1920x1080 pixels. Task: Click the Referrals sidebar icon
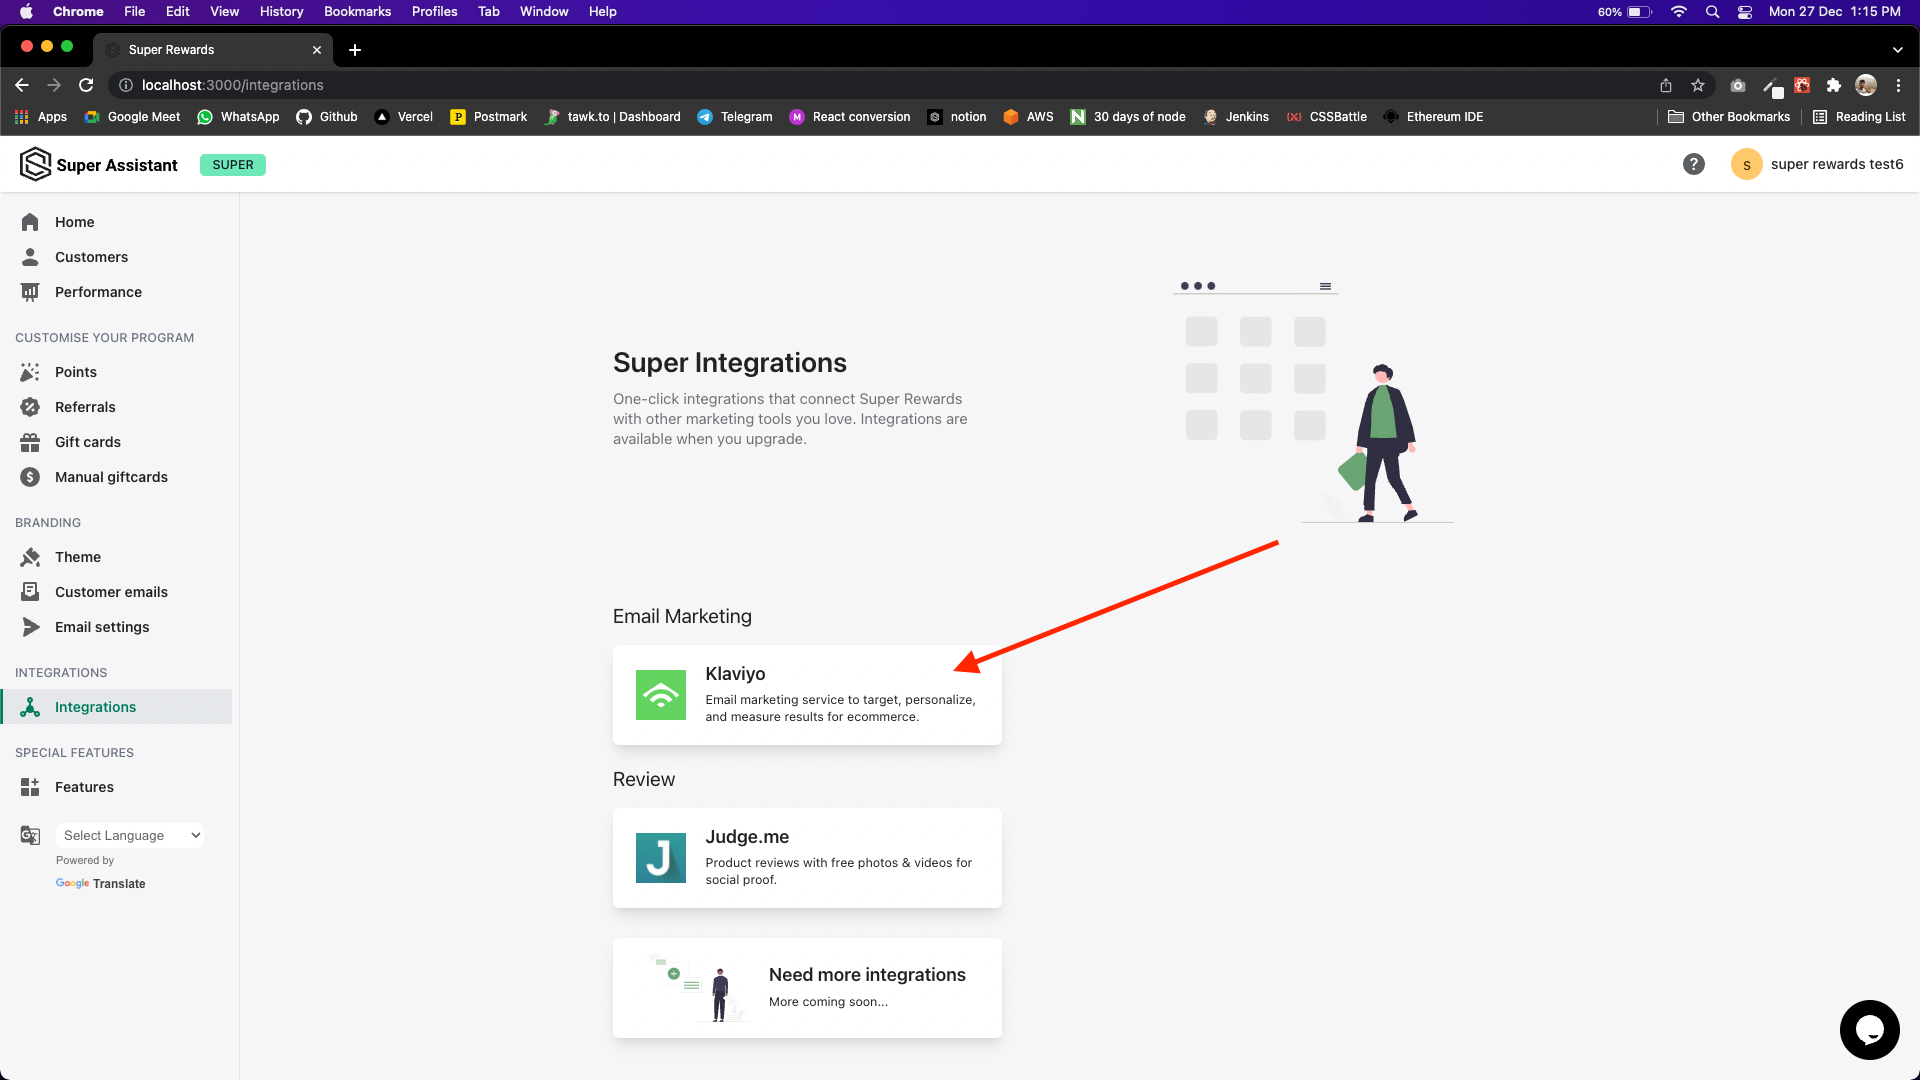[30, 407]
